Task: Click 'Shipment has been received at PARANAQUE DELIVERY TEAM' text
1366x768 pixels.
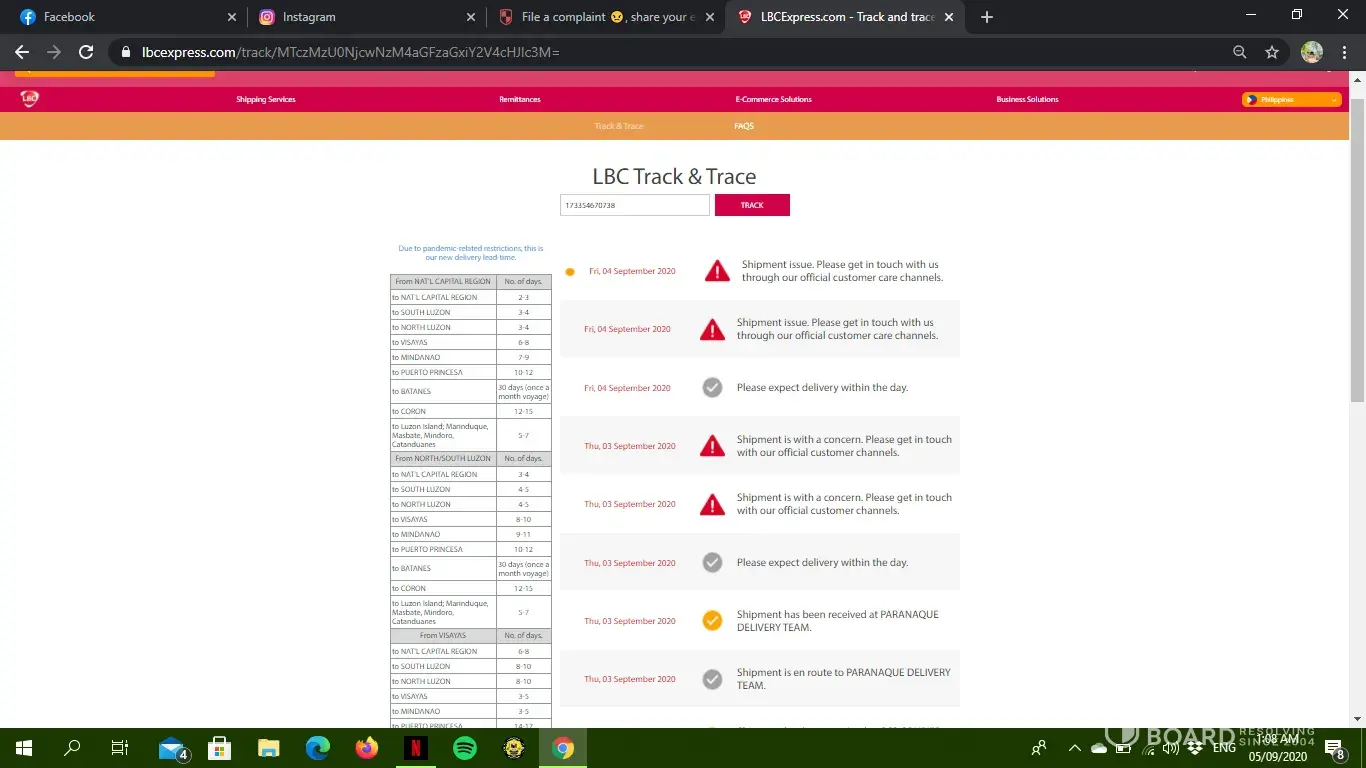Action: tap(838, 621)
